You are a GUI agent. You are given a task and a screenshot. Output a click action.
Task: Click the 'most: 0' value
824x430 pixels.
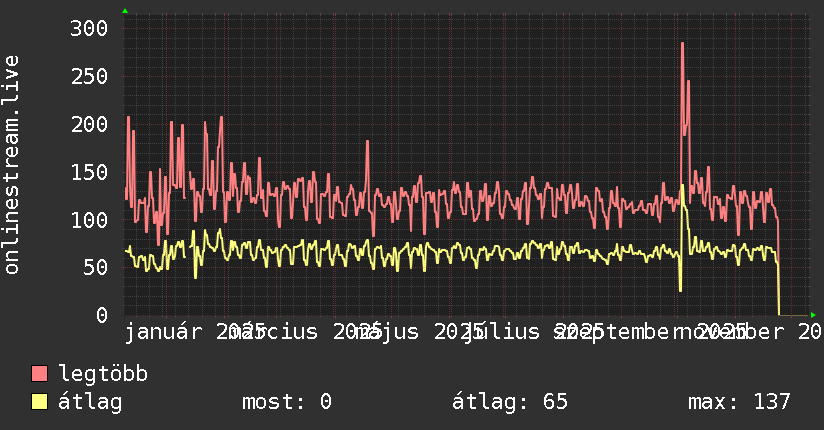pyautogui.click(x=287, y=402)
